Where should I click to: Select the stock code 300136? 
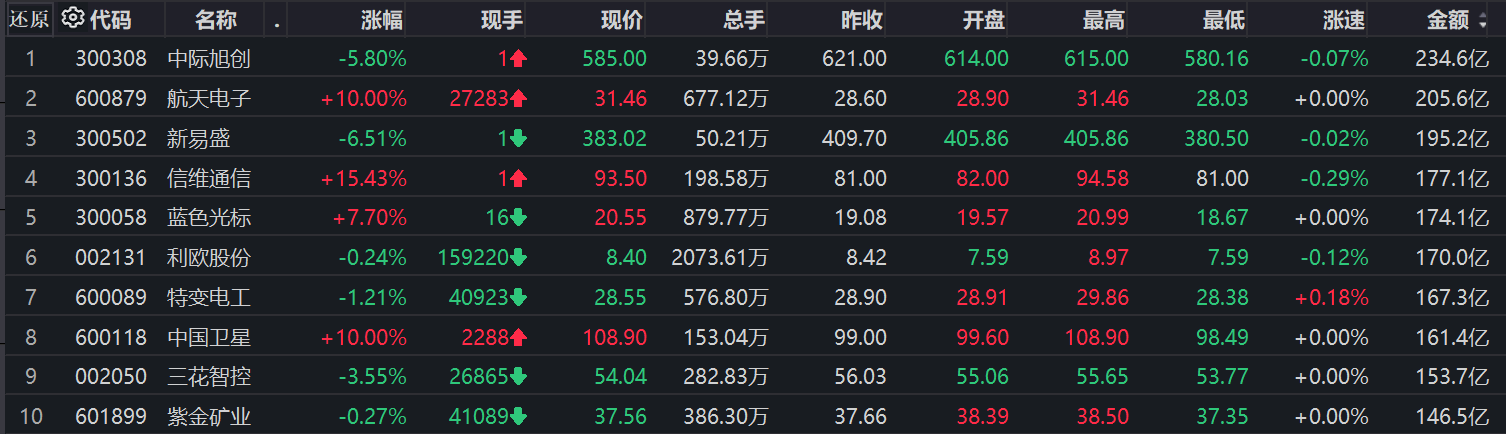click(111, 179)
